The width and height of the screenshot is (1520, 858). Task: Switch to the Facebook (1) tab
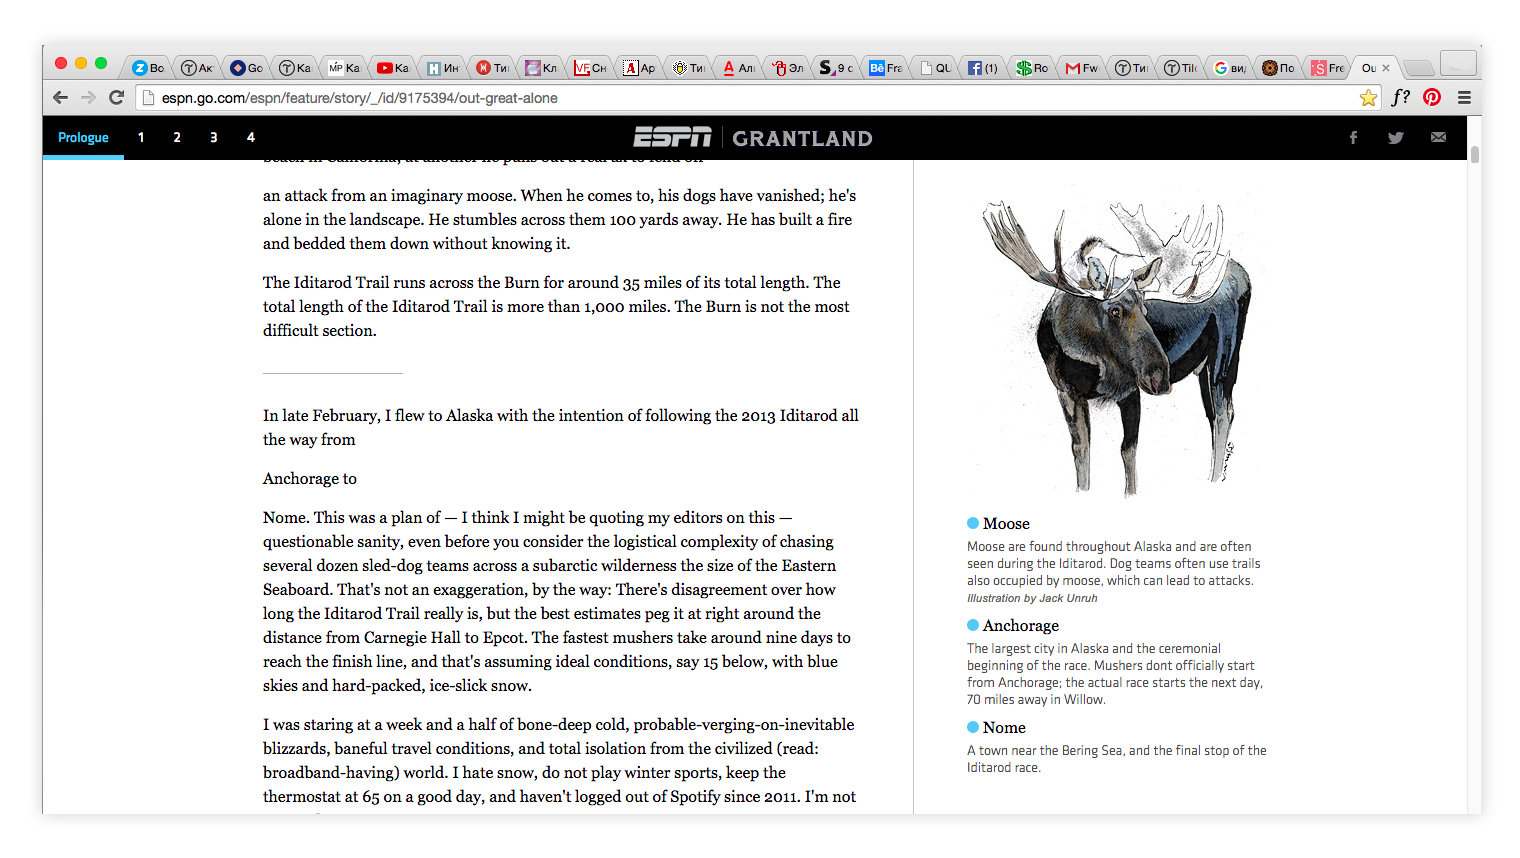coord(983,68)
